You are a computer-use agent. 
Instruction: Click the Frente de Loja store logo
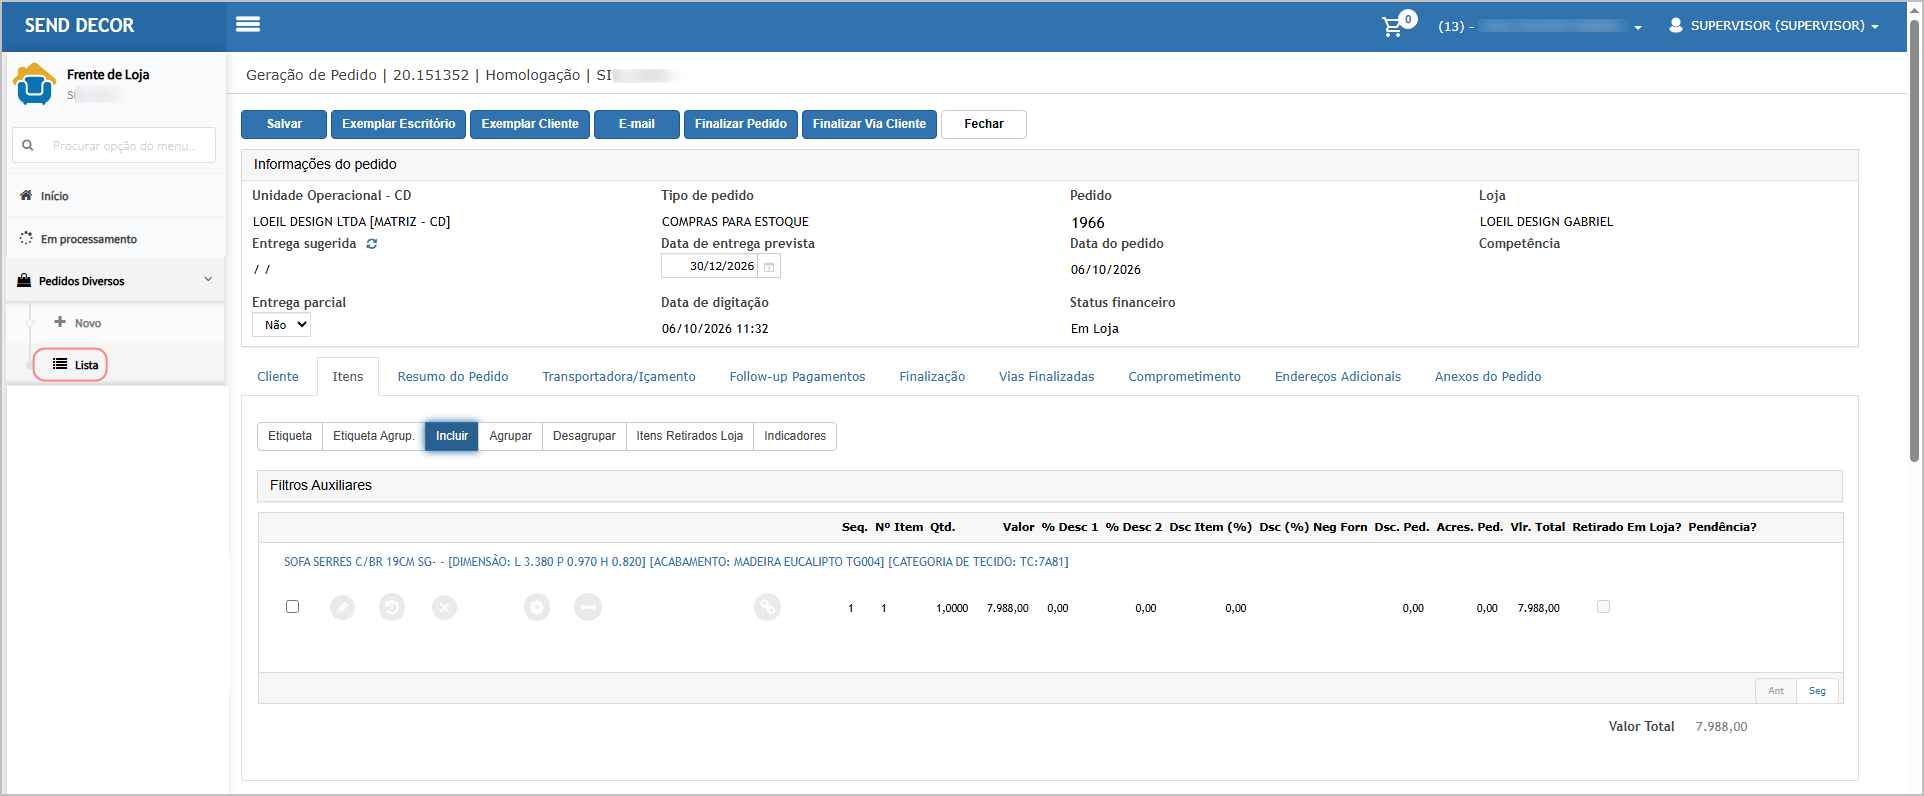pos(35,84)
